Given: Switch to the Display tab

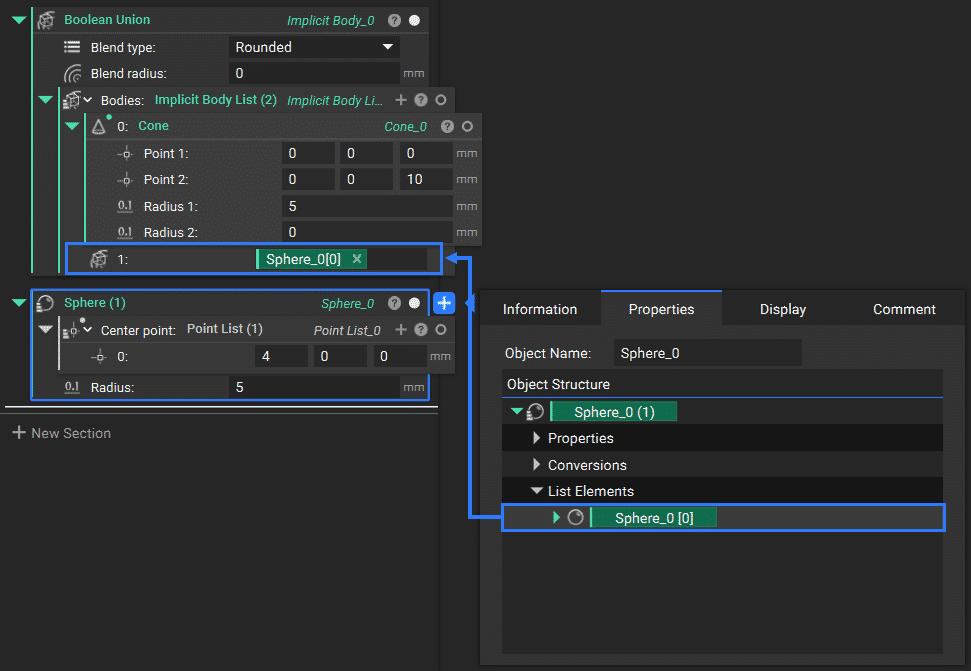Looking at the screenshot, I should pos(782,309).
